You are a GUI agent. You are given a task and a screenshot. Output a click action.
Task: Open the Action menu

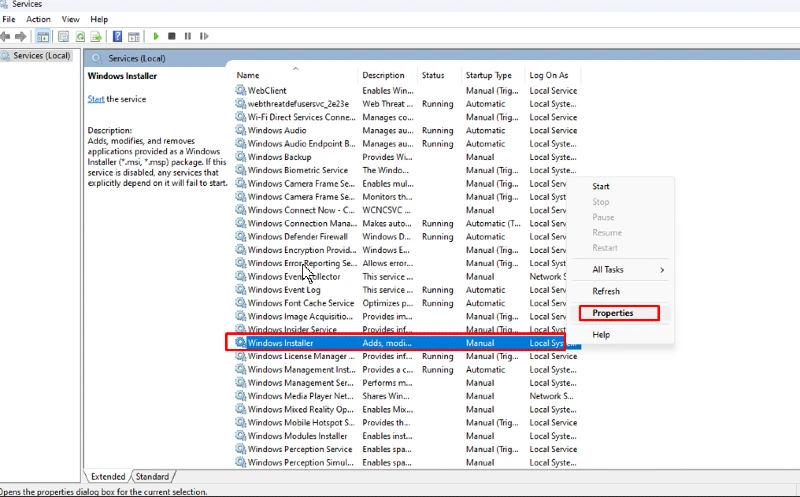click(38, 19)
